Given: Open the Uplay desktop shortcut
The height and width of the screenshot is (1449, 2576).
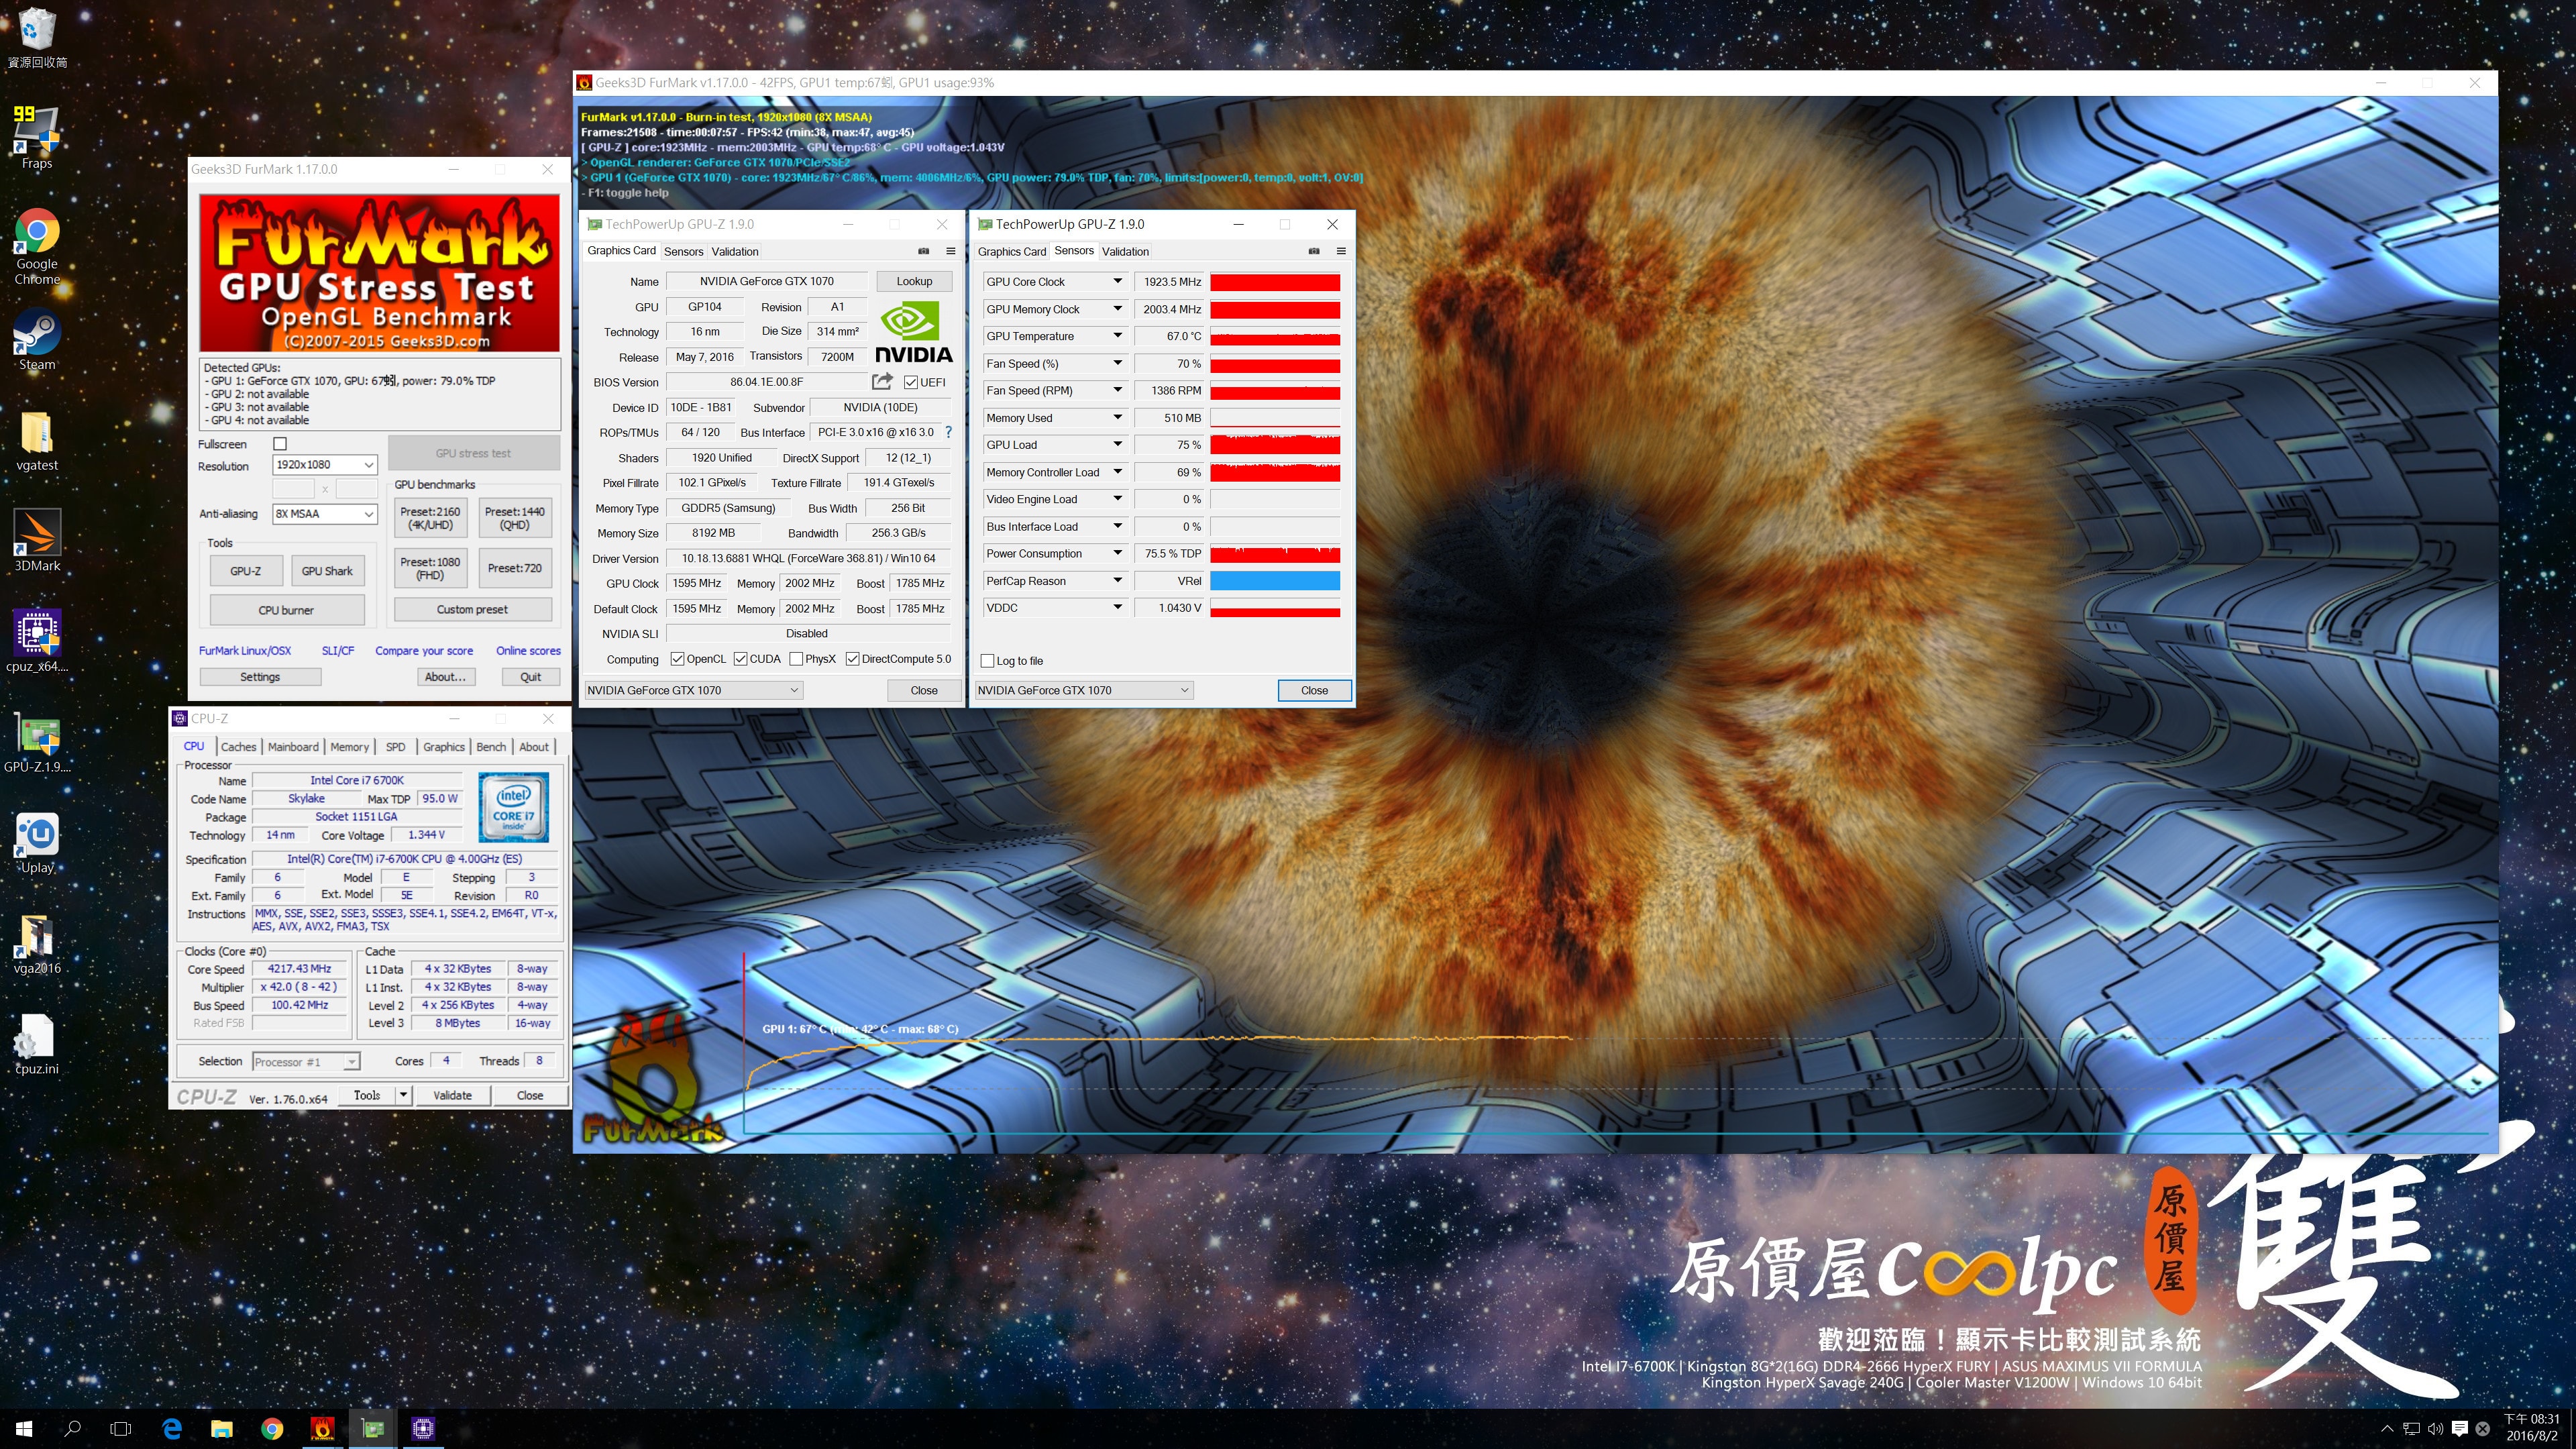Looking at the screenshot, I should 37,843.
